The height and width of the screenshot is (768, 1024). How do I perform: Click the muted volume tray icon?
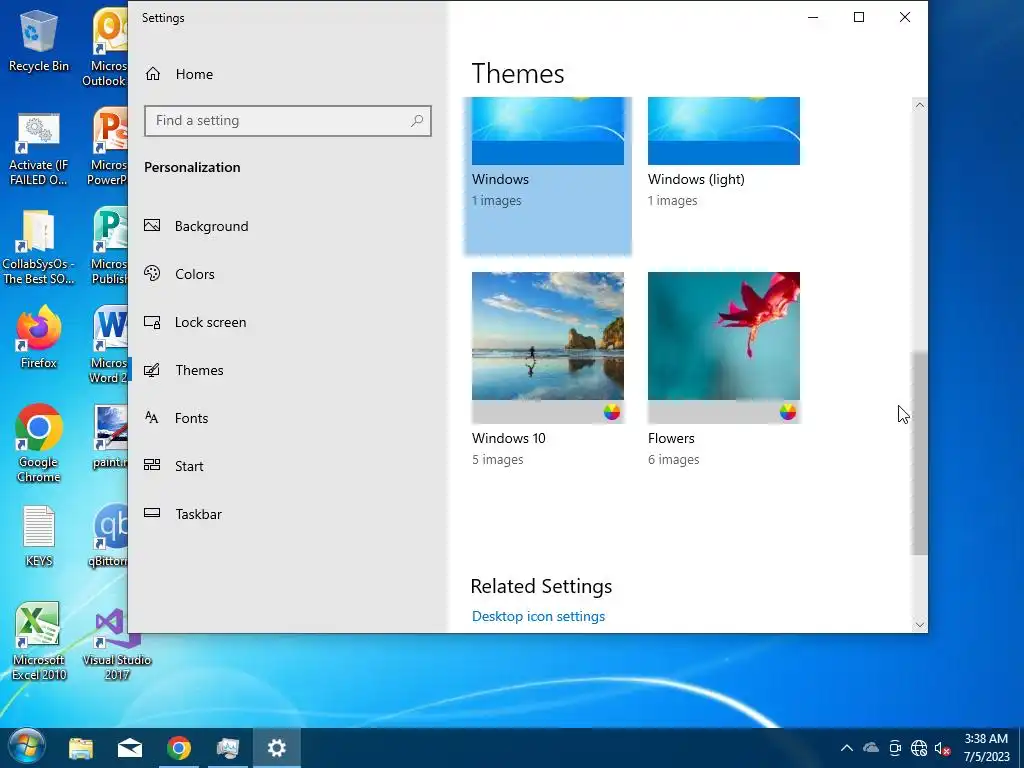pyautogui.click(x=942, y=748)
